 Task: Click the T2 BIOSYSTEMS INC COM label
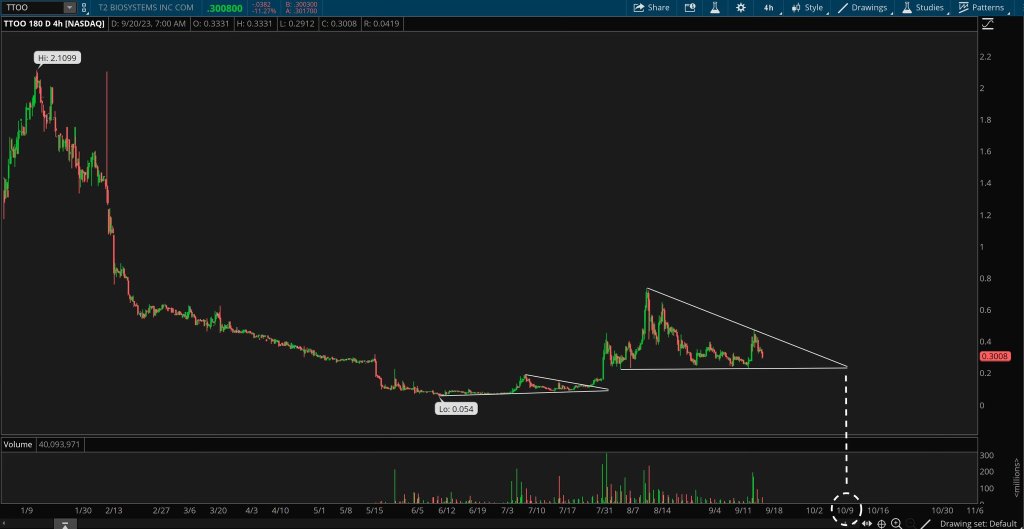point(146,8)
